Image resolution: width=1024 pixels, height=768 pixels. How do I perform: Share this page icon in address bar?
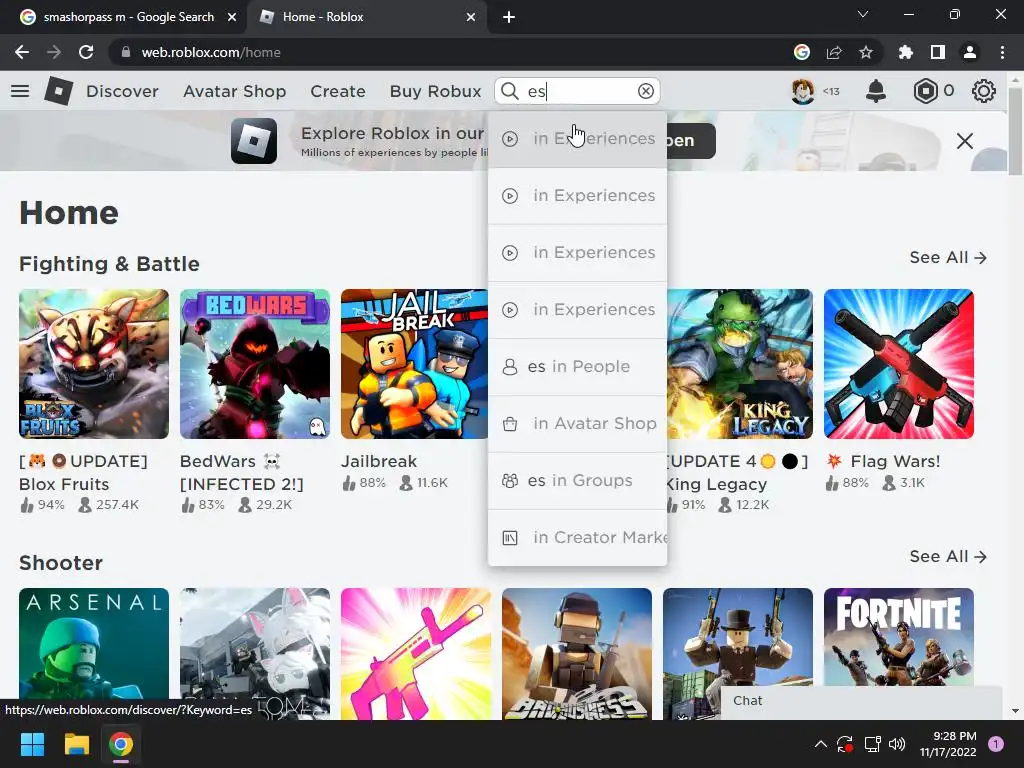coord(834,52)
